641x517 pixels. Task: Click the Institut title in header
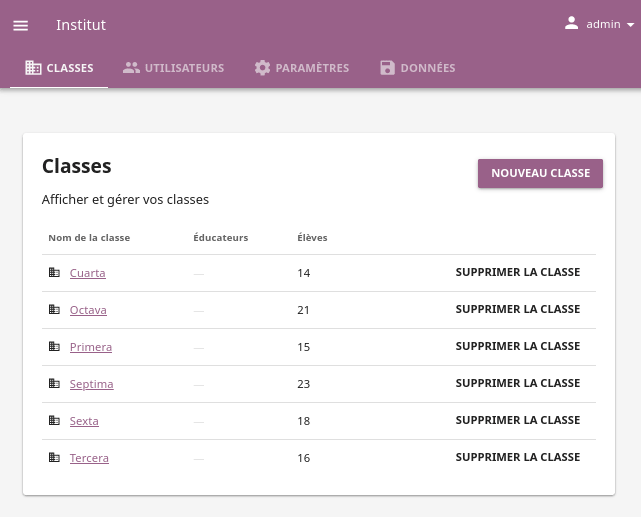(81, 25)
